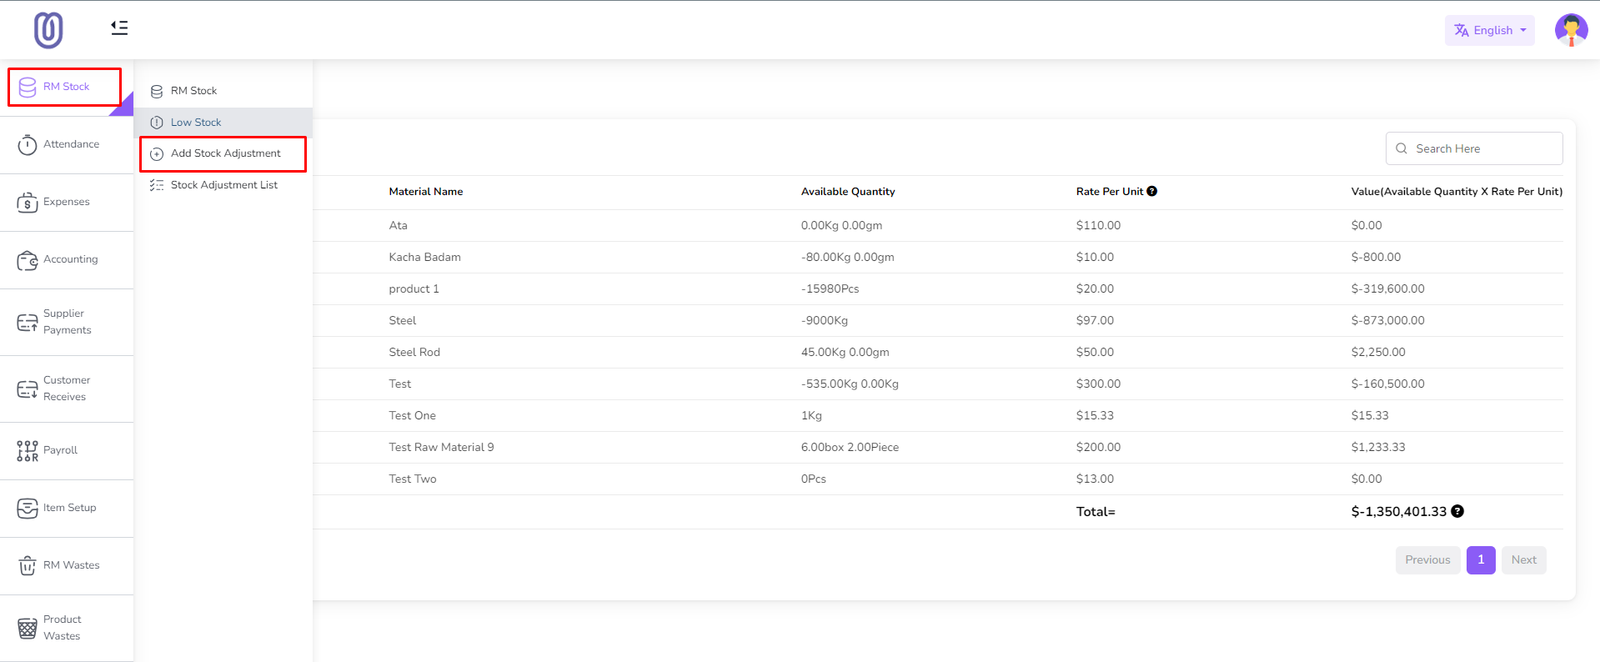Click the help icon beside the total value
1600x662 pixels.
(x=1457, y=511)
